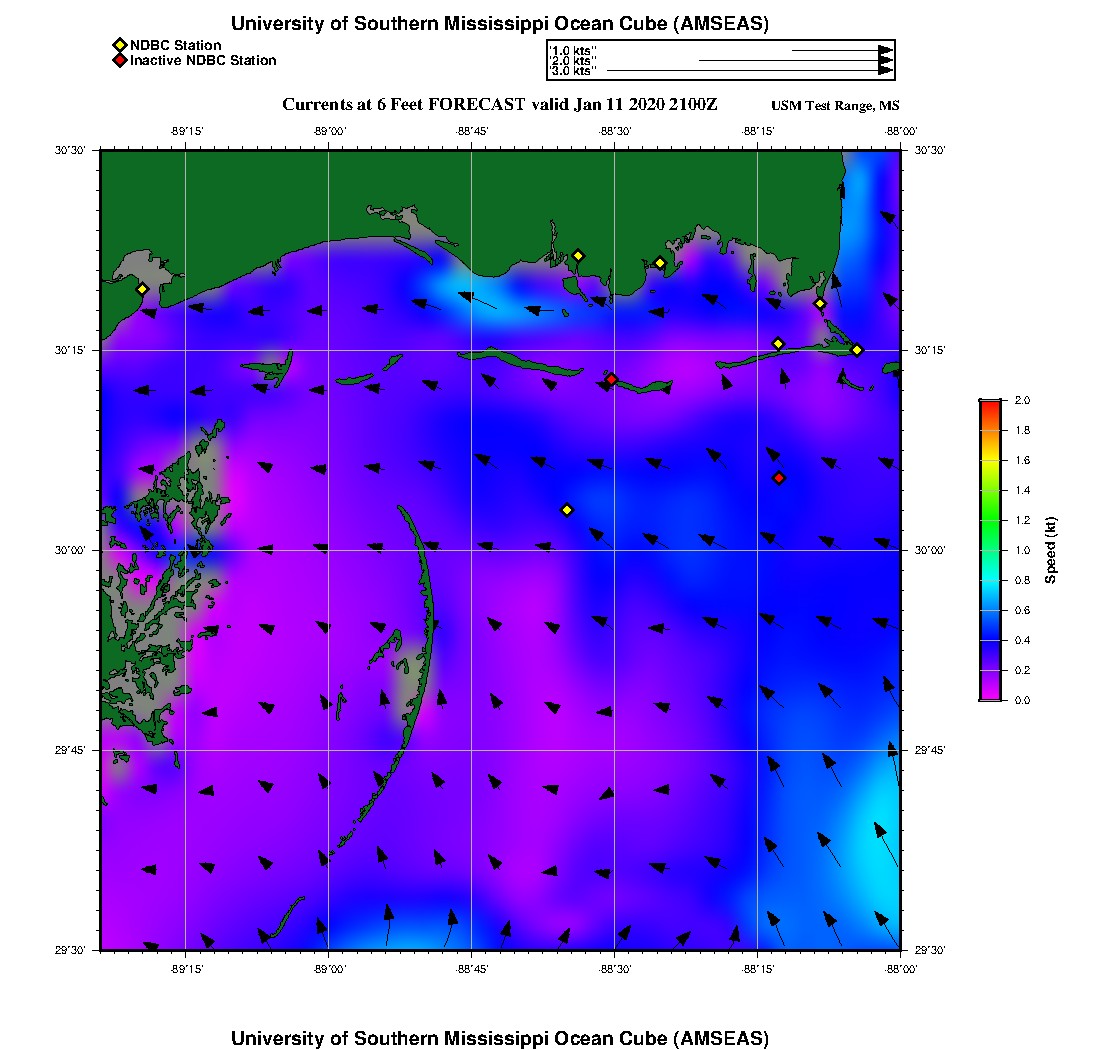
Task: Click the red inactive offshore station near 88°15'W
Action: [779, 478]
